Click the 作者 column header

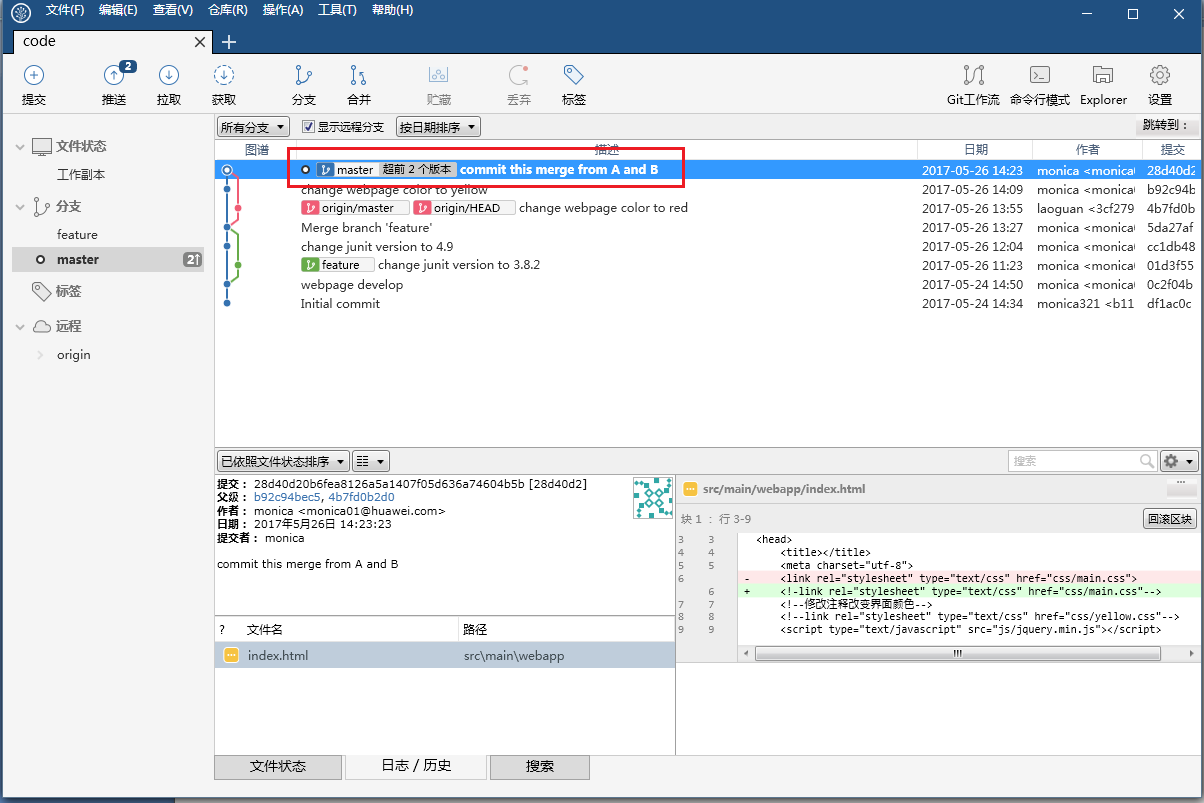pyautogui.click(x=1088, y=149)
